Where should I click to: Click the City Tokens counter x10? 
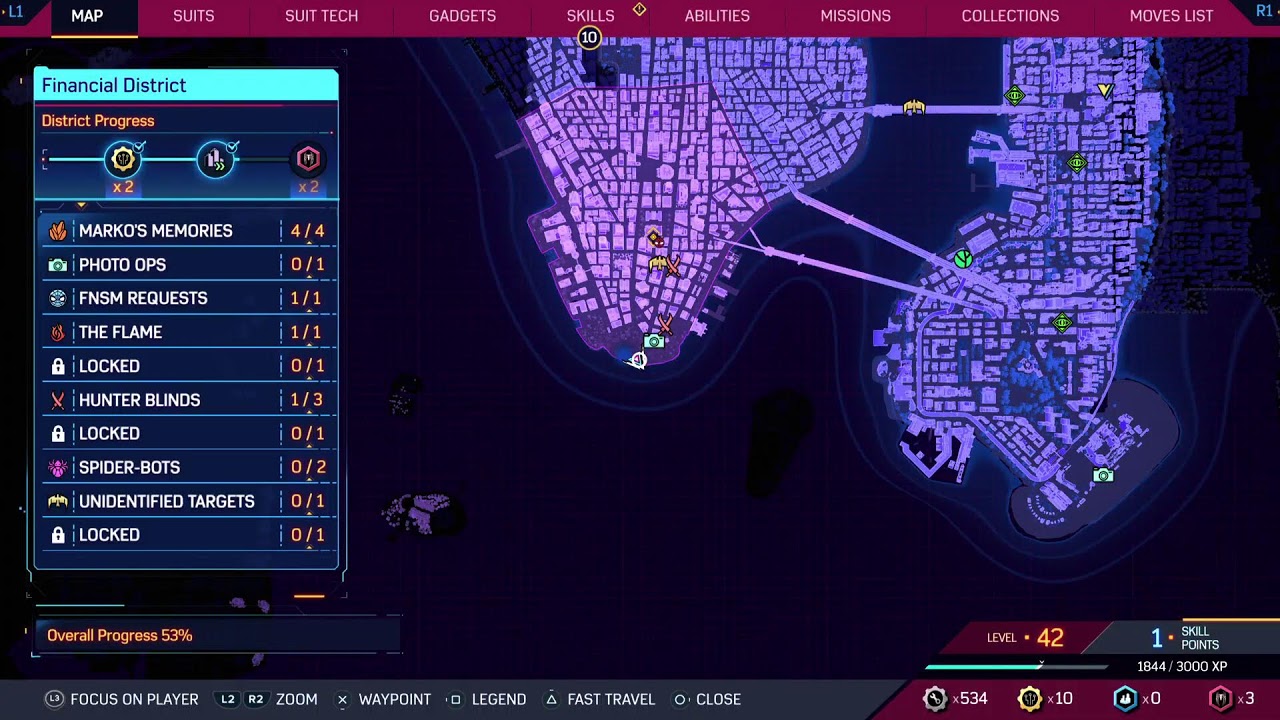[1044, 699]
